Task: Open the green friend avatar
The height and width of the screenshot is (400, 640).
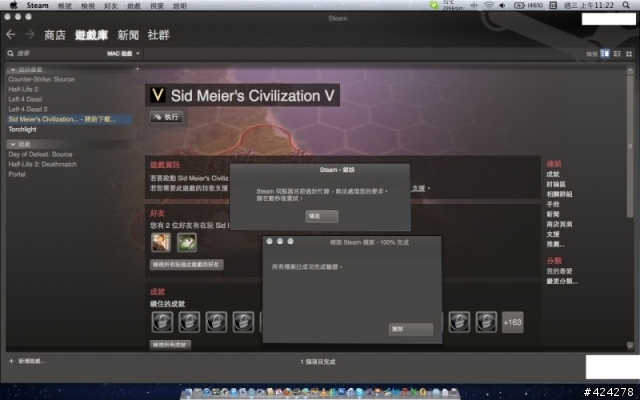Action: coord(187,242)
